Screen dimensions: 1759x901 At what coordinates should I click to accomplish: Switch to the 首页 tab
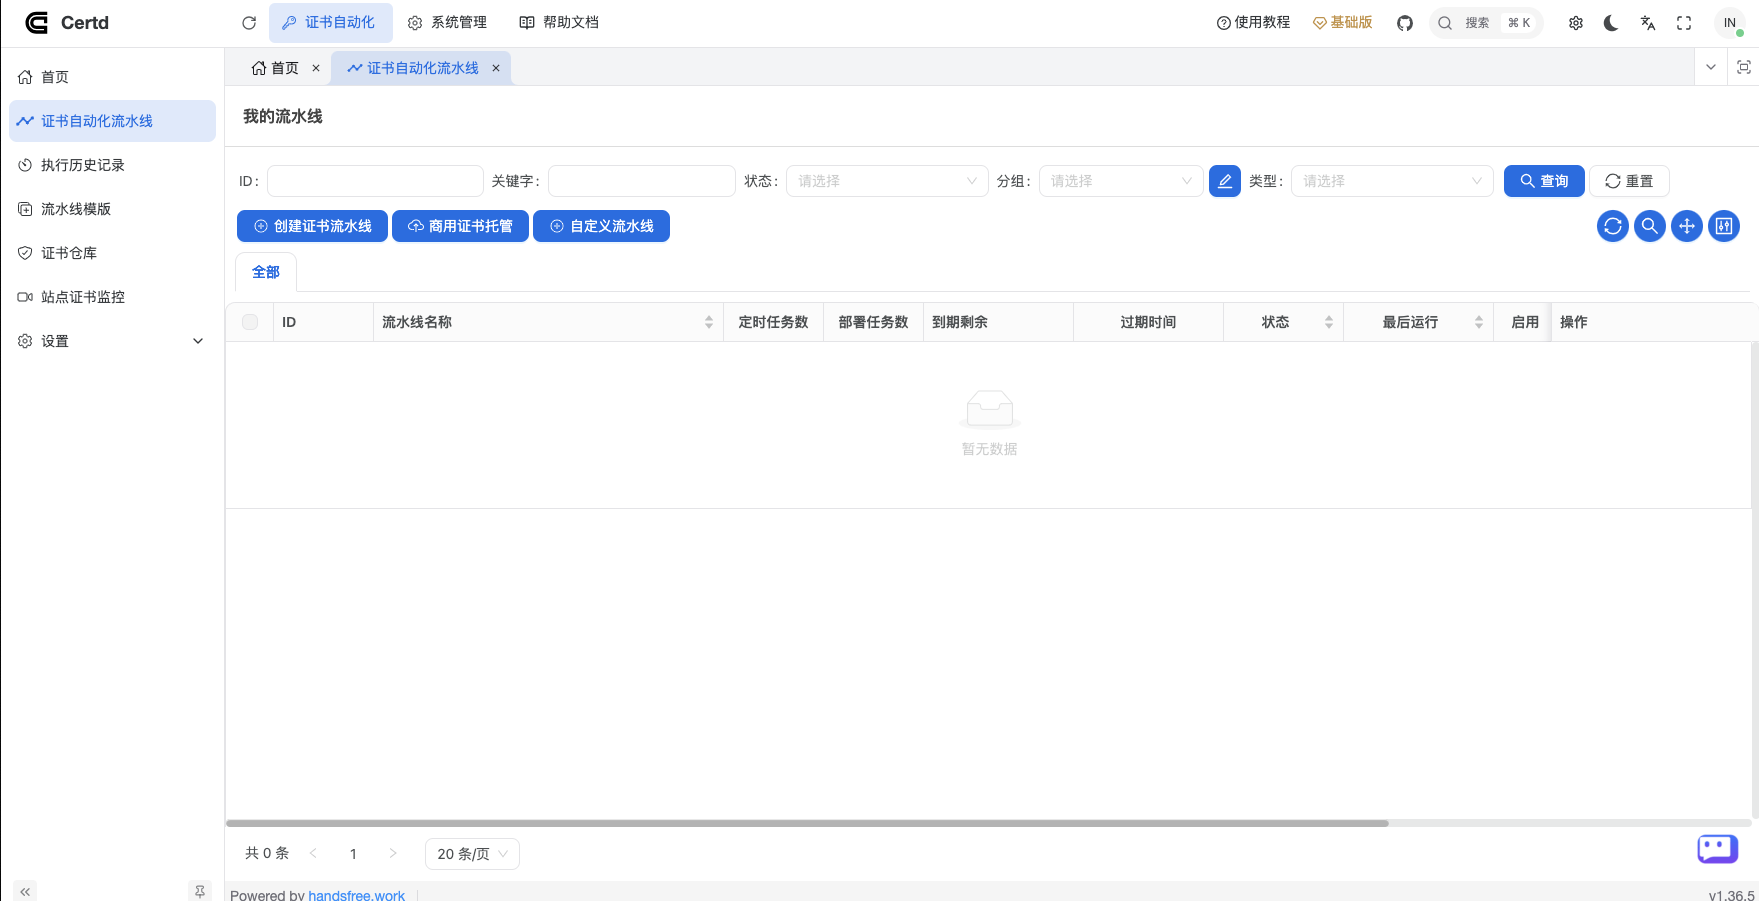point(275,68)
